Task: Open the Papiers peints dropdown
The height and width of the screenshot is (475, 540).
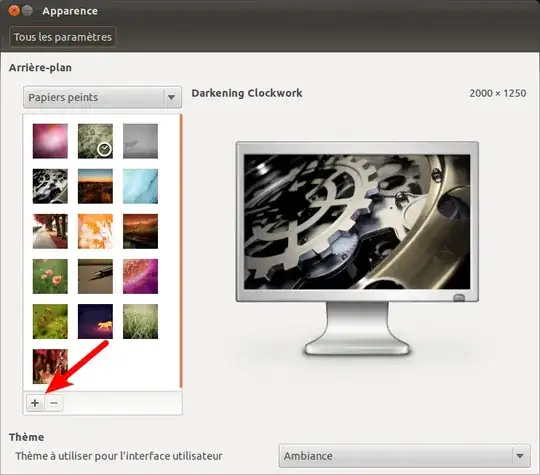Action: pos(102,97)
